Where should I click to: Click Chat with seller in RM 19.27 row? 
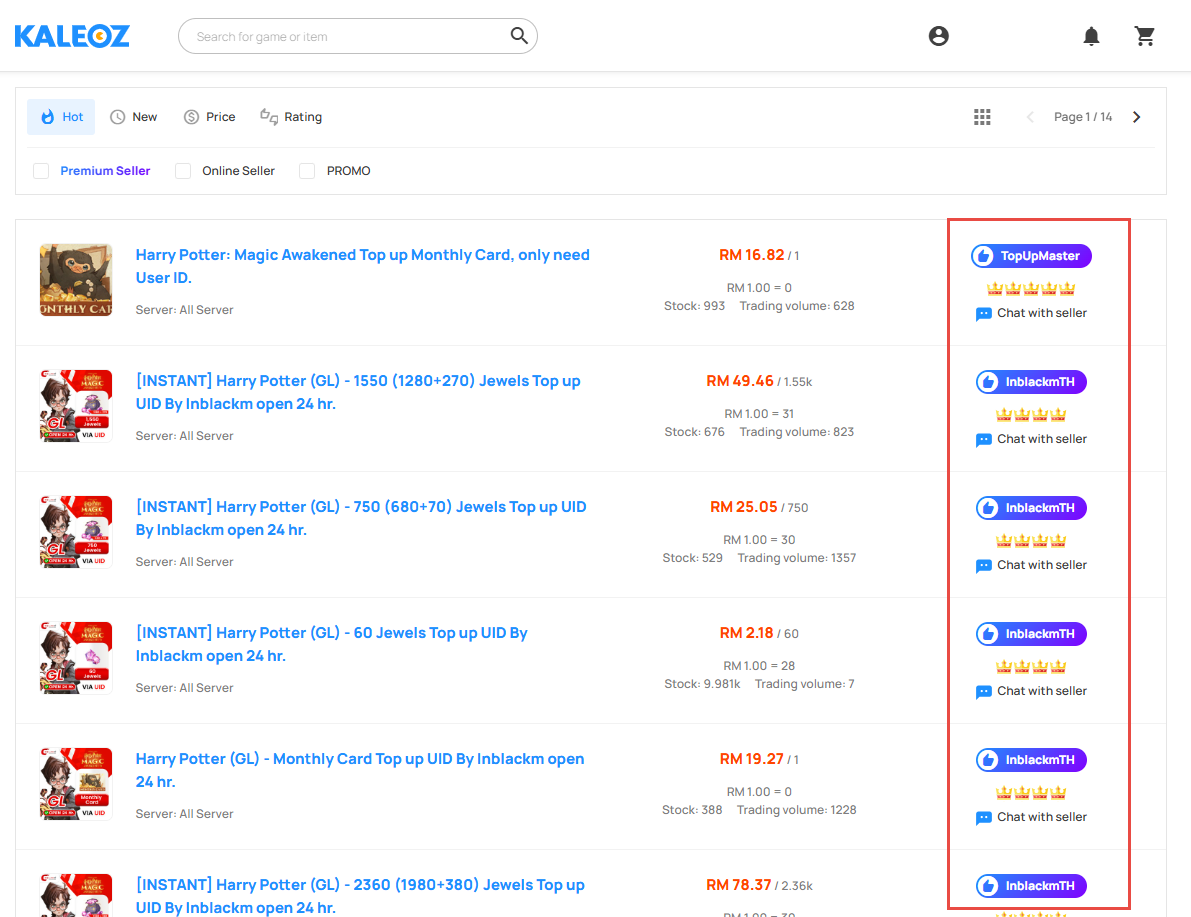[x=1041, y=817]
